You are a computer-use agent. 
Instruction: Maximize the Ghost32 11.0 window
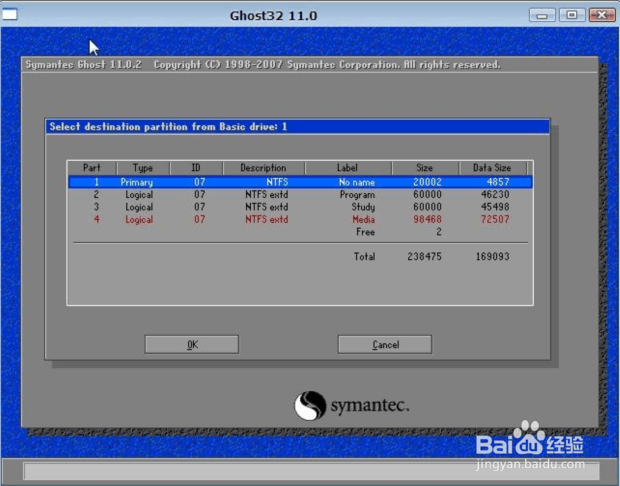click(571, 15)
